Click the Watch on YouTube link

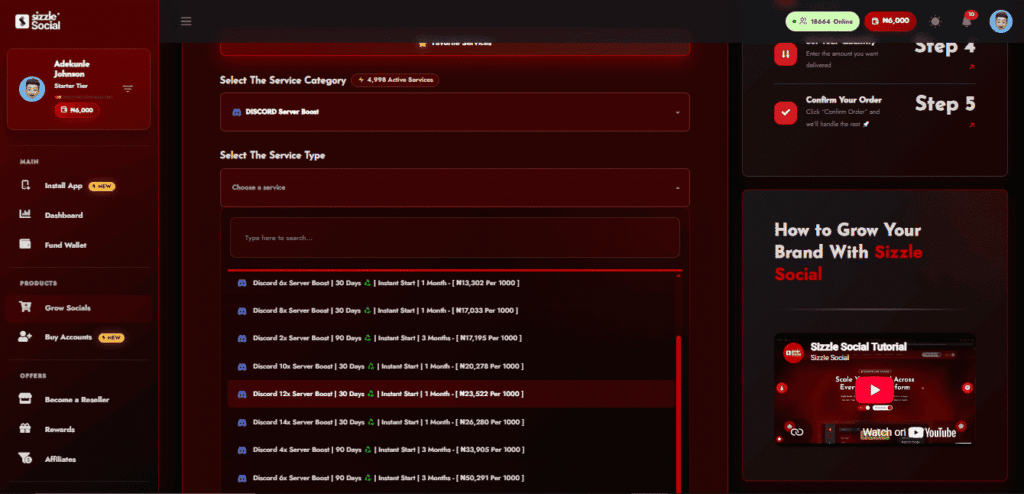click(x=909, y=433)
